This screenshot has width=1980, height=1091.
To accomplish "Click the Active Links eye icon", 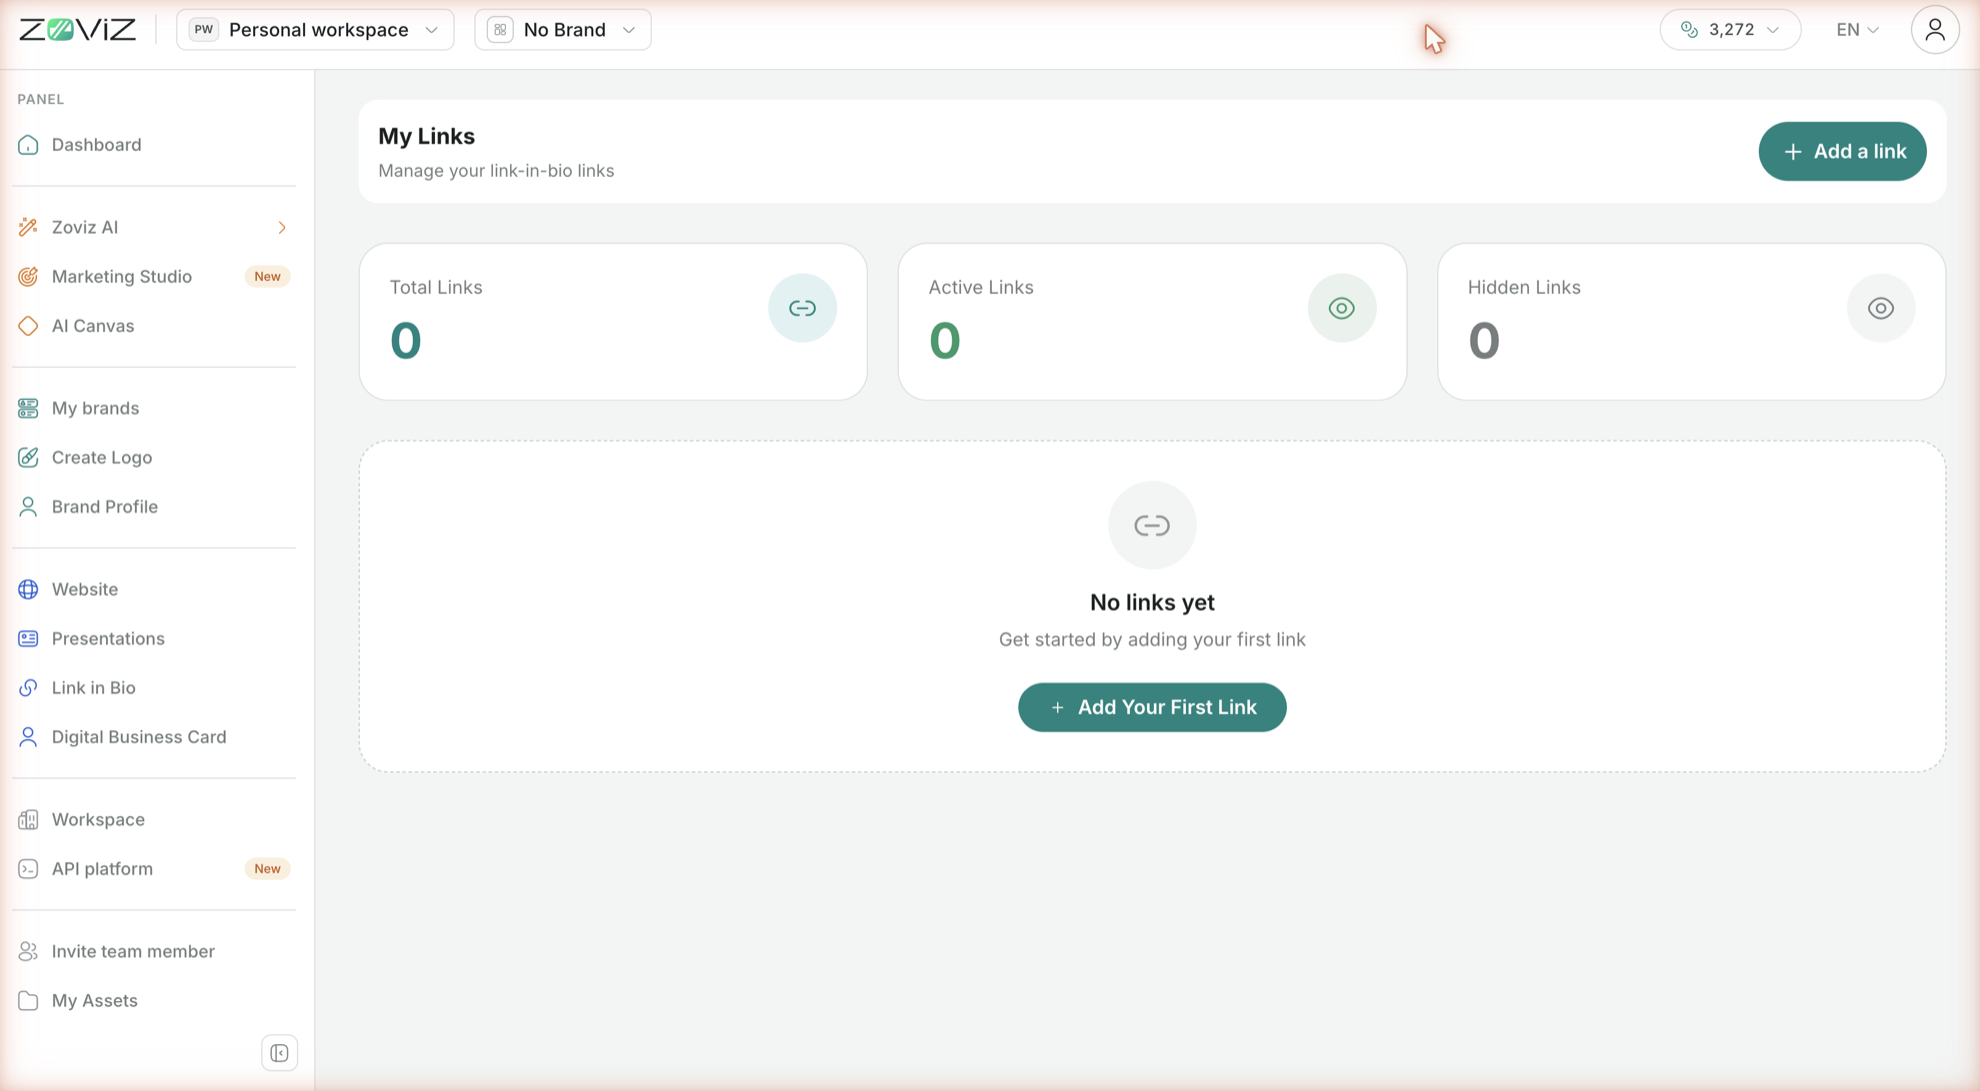I will point(1341,308).
